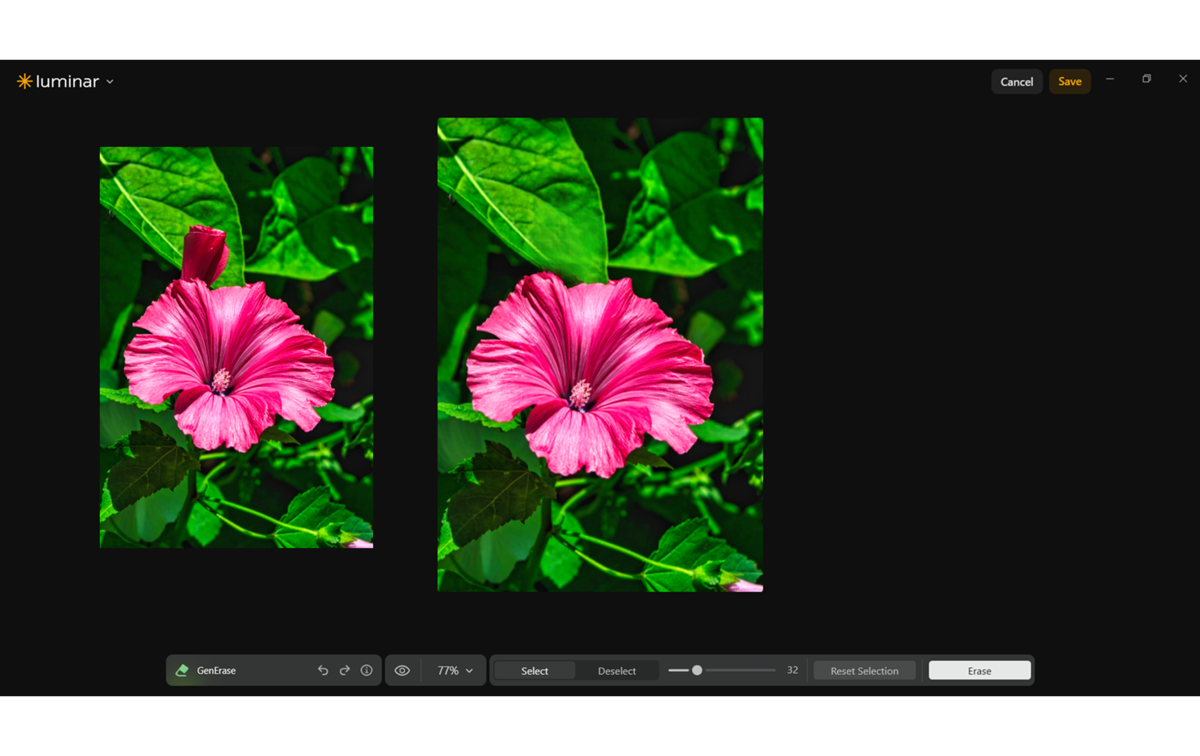Toggle the preview eye icon

click(x=402, y=671)
